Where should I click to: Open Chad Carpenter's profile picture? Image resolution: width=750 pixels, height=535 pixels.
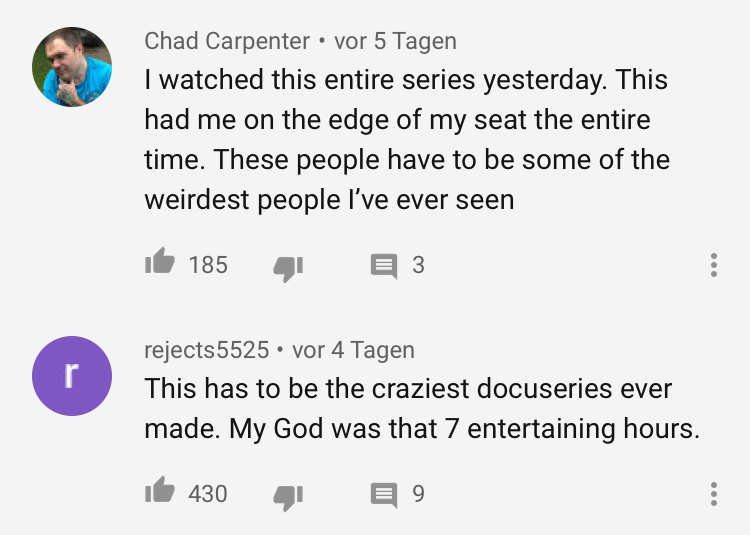(72, 66)
